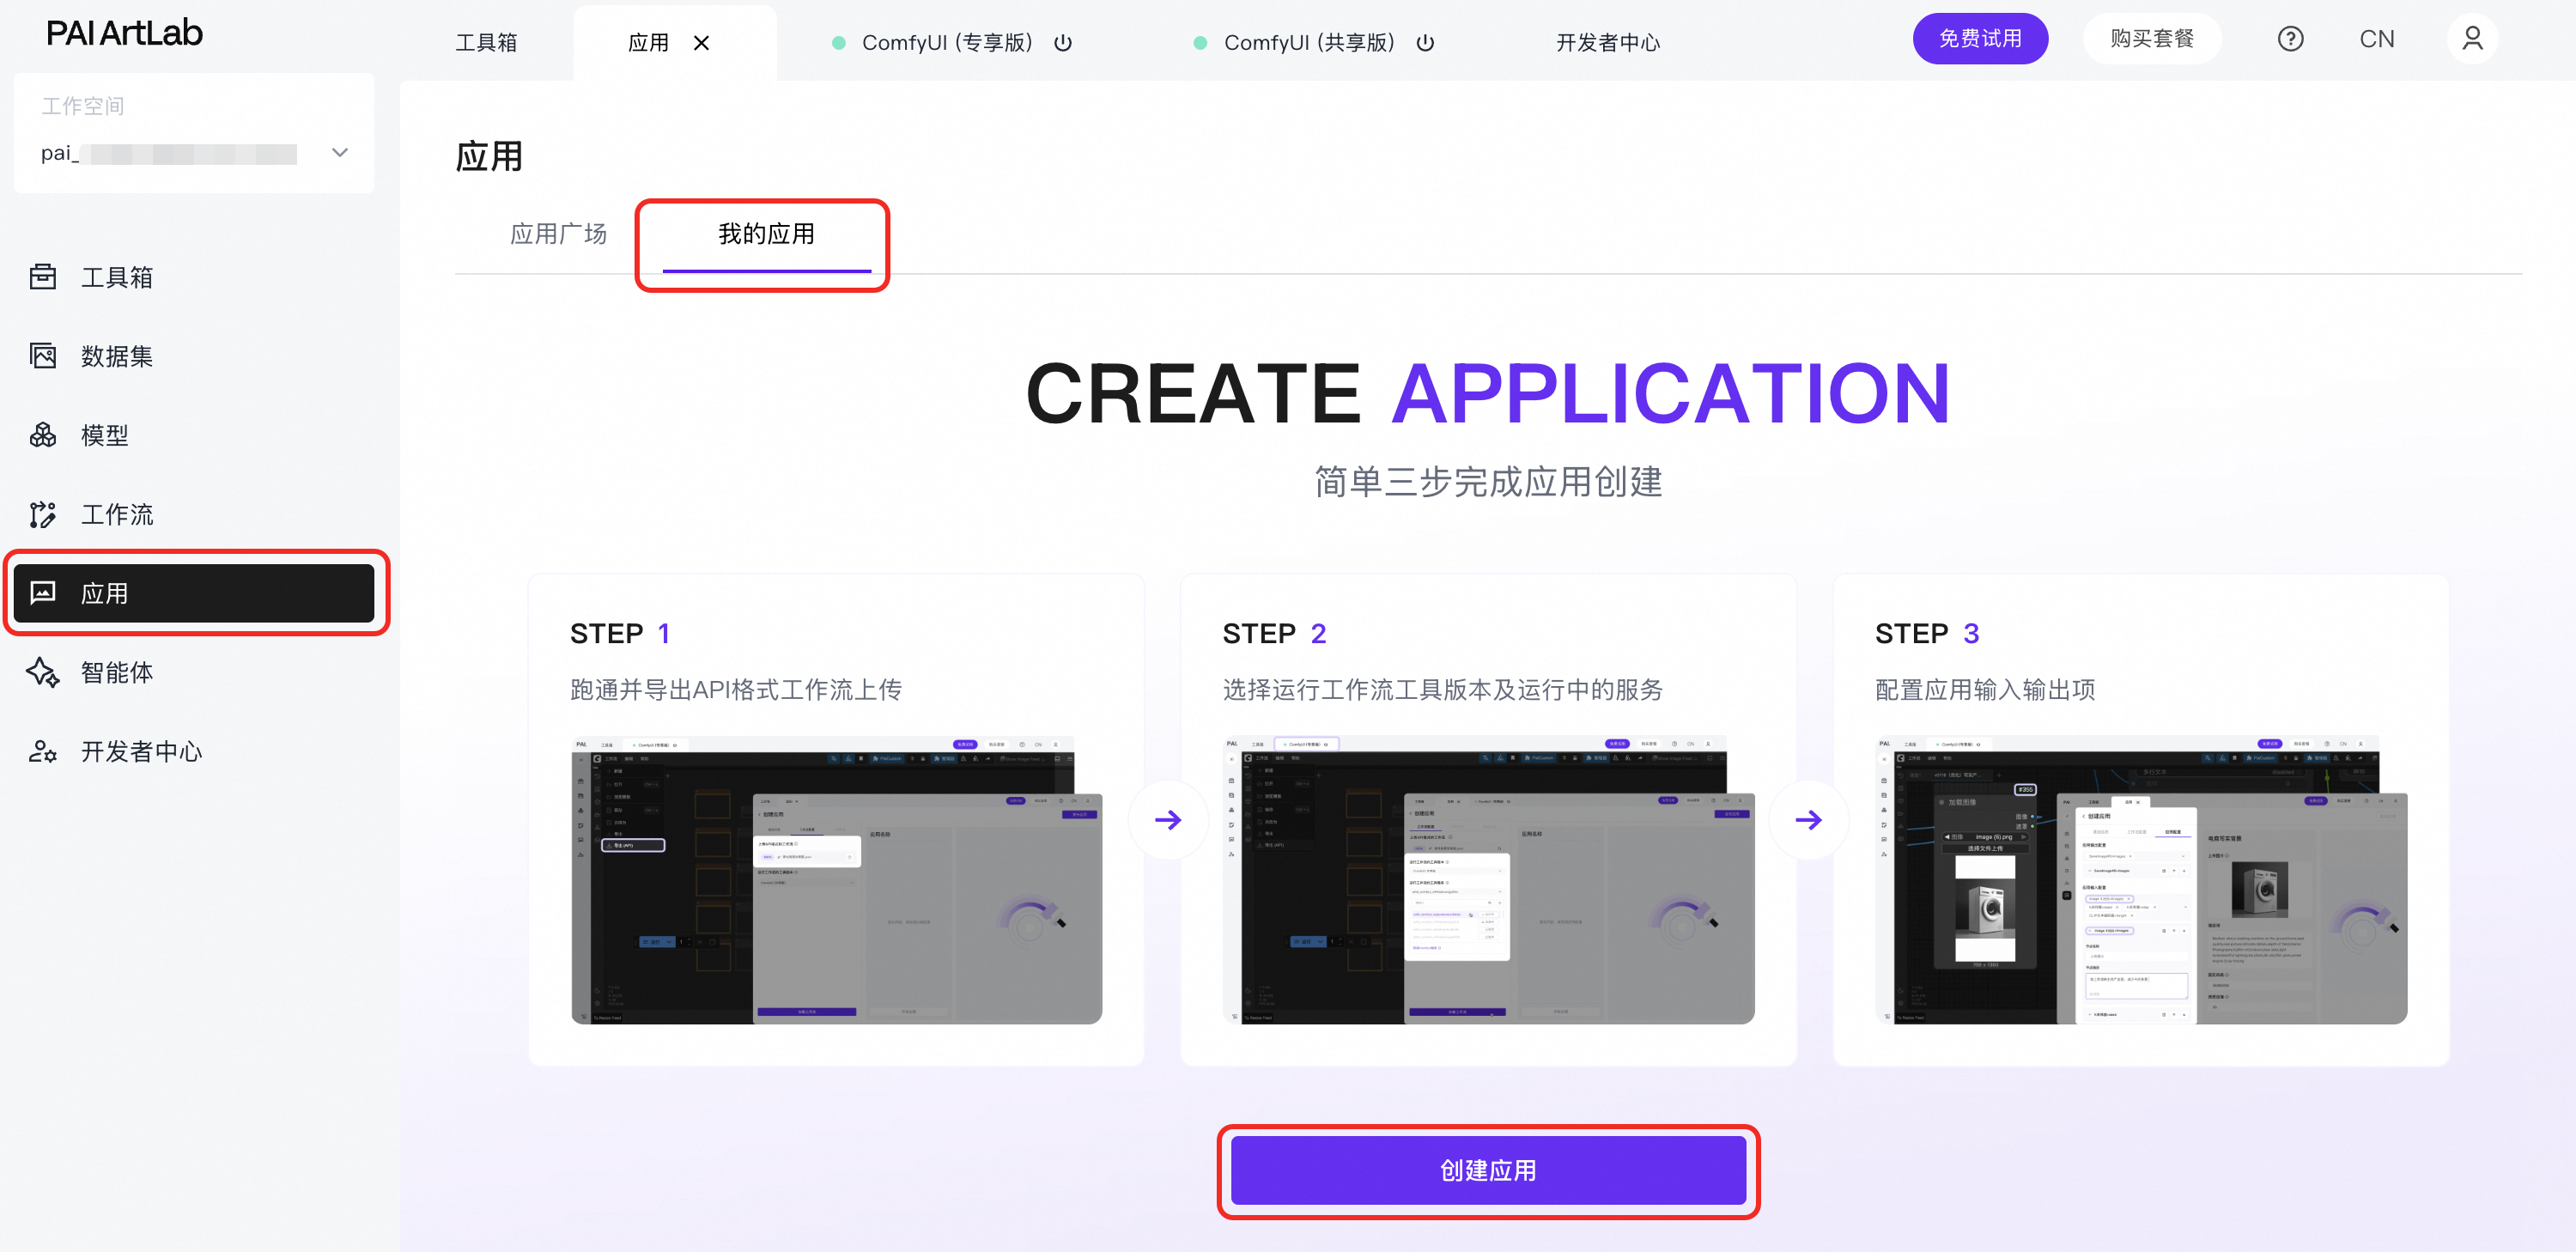Open 开发者中心 developer icon in sidebar
Viewport: 2576px width, 1252px height.
[x=43, y=751]
